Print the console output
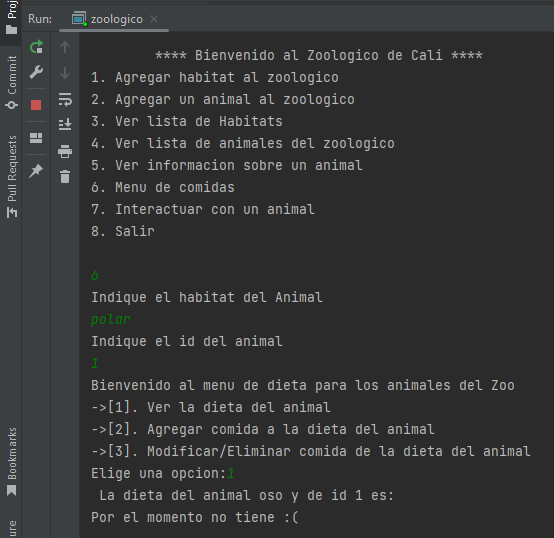This screenshot has height=538, width=554. click(x=65, y=151)
